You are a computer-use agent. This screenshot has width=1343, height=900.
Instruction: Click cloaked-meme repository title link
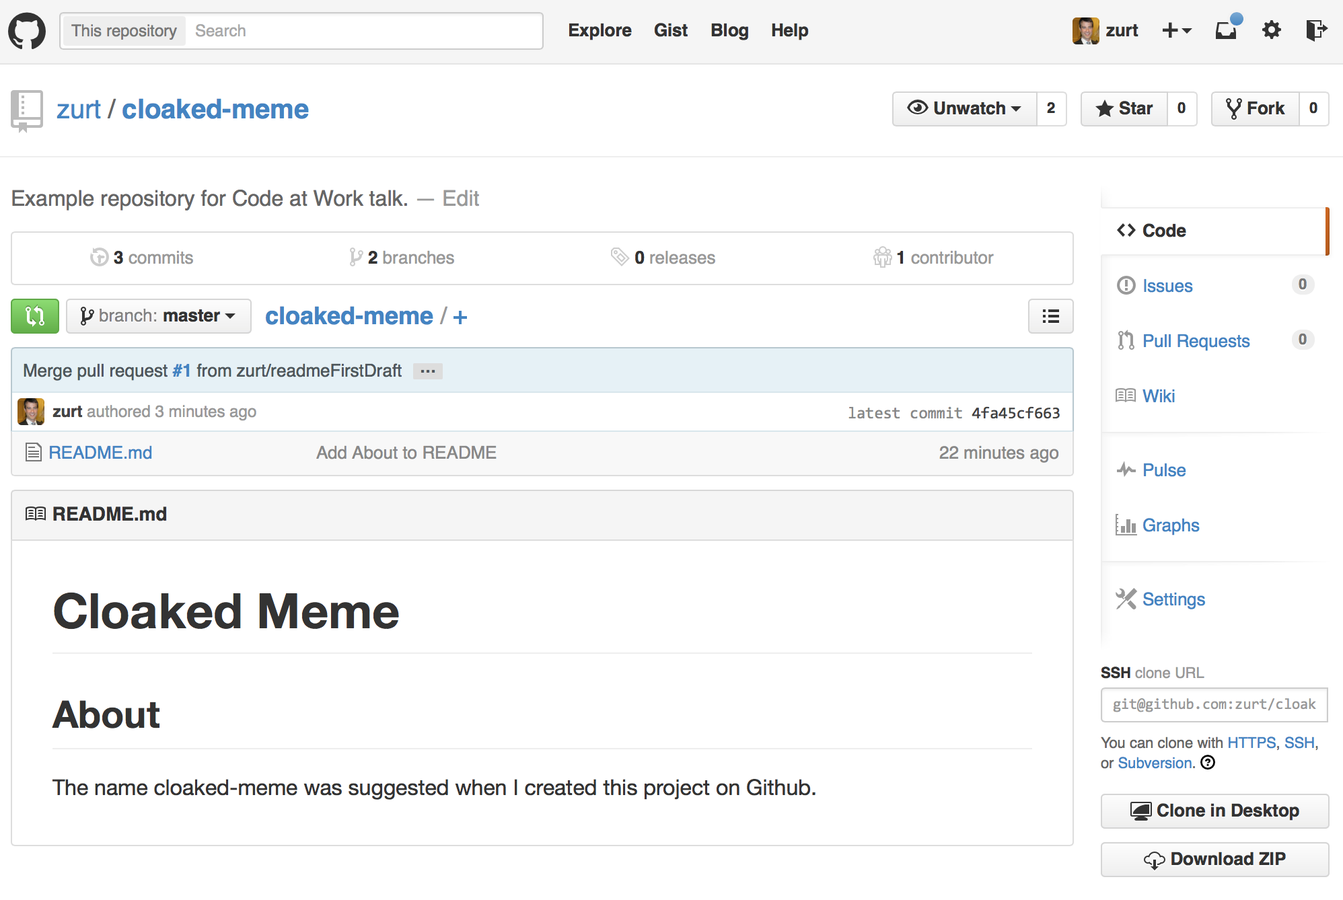[215, 109]
